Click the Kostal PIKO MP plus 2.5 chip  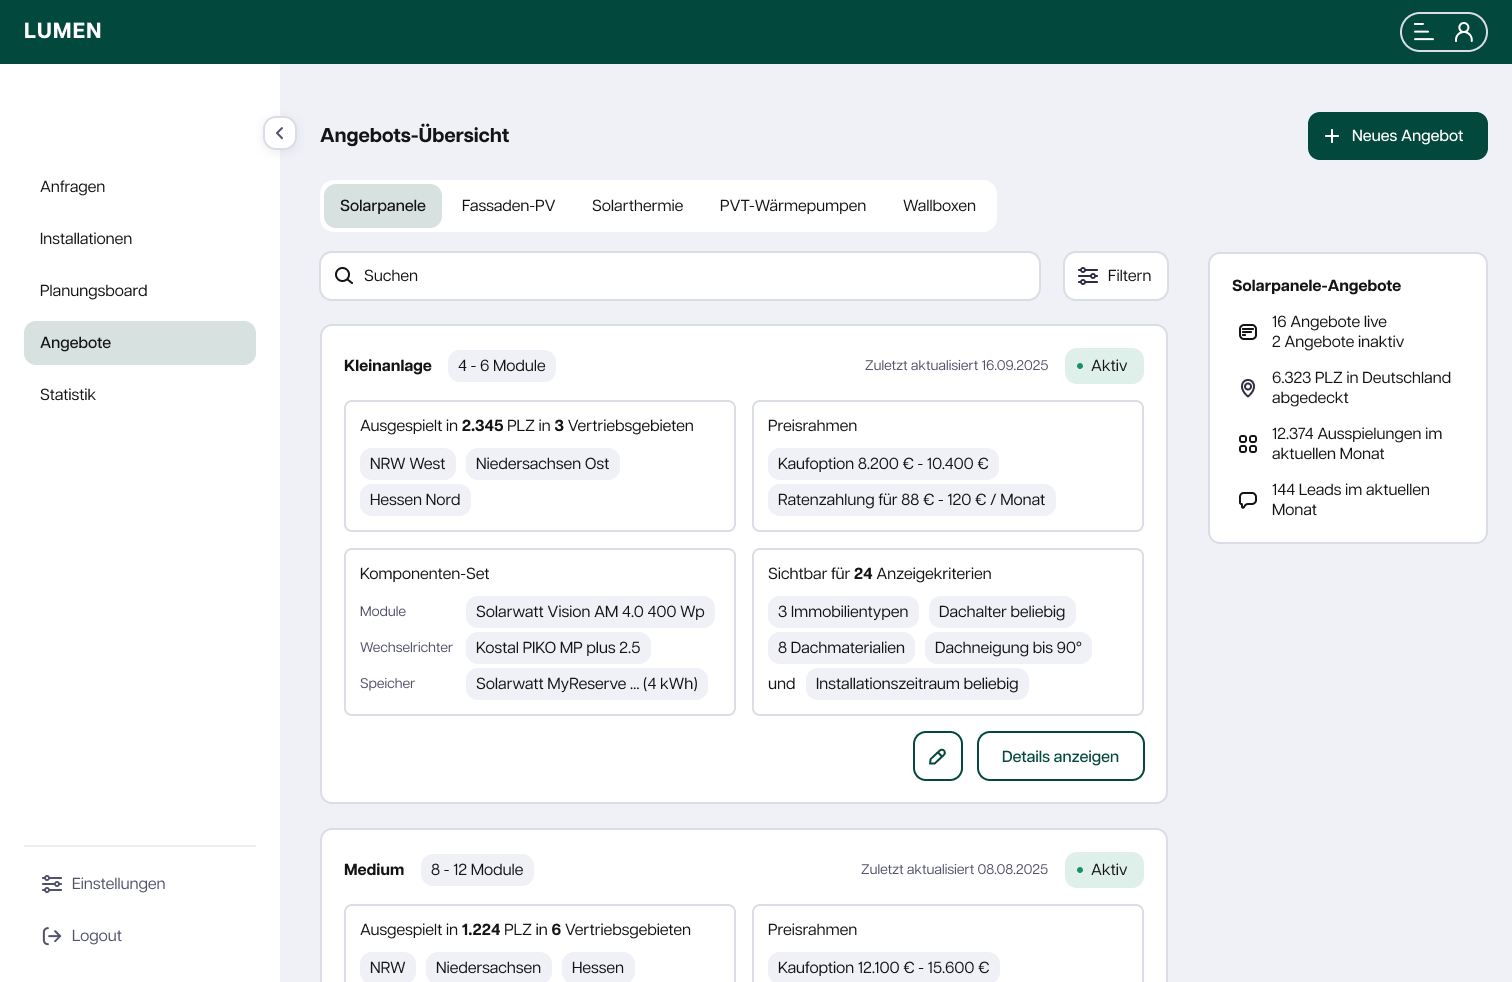click(x=558, y=648)
